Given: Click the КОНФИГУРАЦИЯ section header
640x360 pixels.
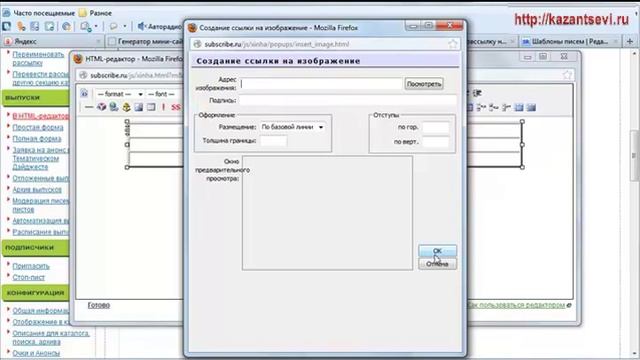Looking at the screenshot, I should click(x=36, y=293).
